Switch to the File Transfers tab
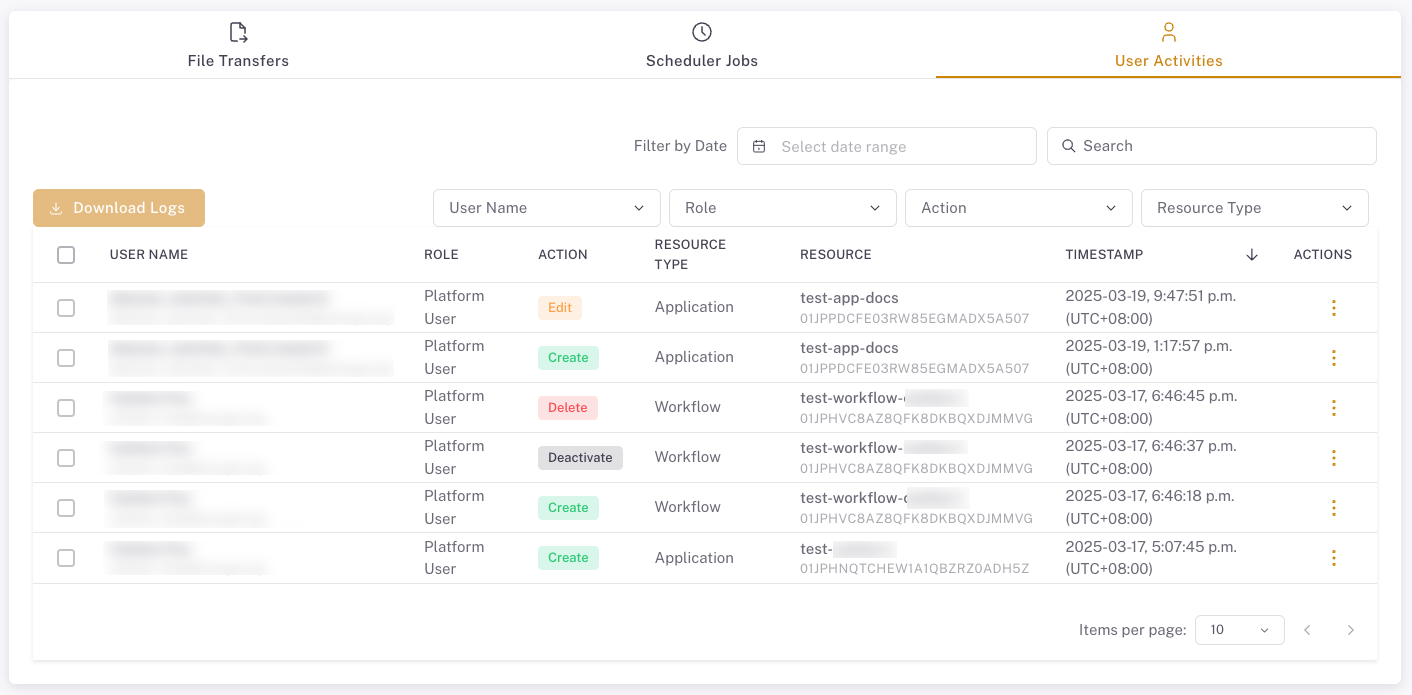The width and height of the screenshot is (1412, 695). click(x=238, y=60)
